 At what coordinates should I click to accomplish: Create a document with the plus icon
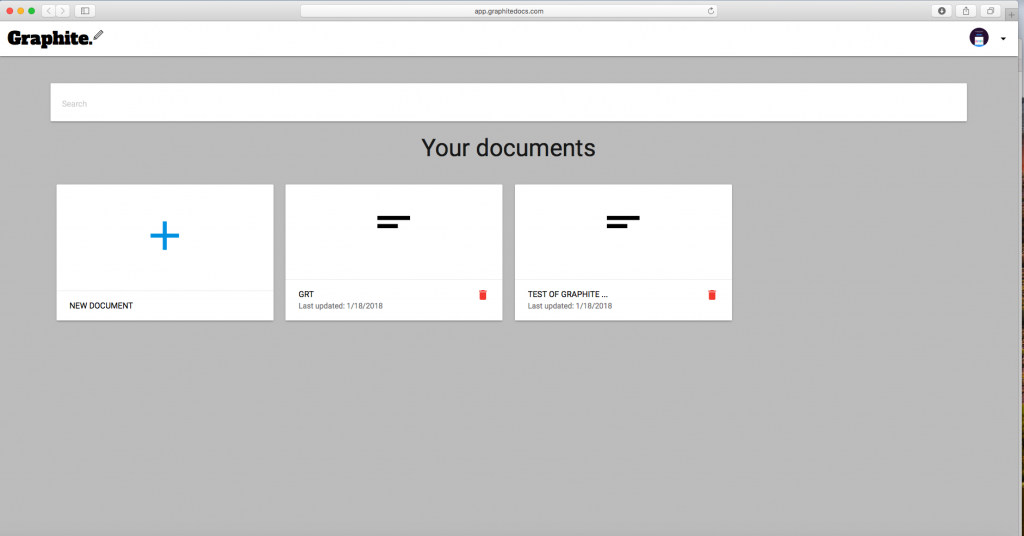click(x=165, y=236)
